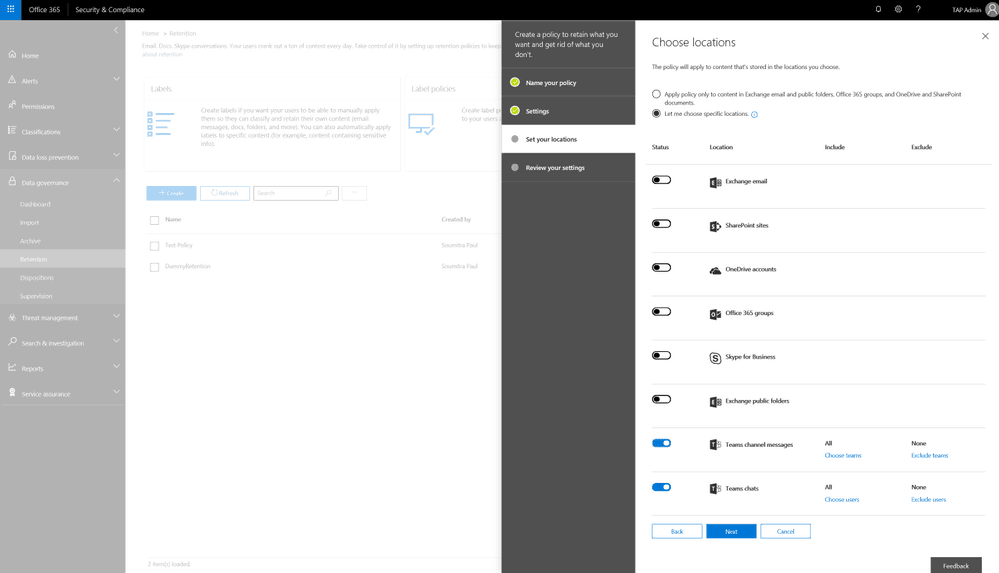999x573 pixels.
Task: Click the Back button
Action: (x=677, y=532)
